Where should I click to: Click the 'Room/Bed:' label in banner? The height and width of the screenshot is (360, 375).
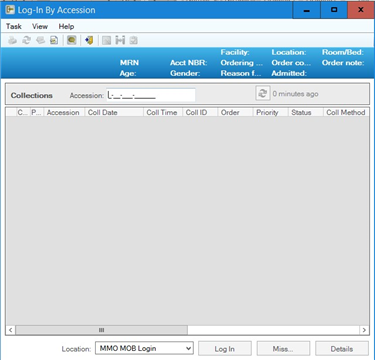343,52
